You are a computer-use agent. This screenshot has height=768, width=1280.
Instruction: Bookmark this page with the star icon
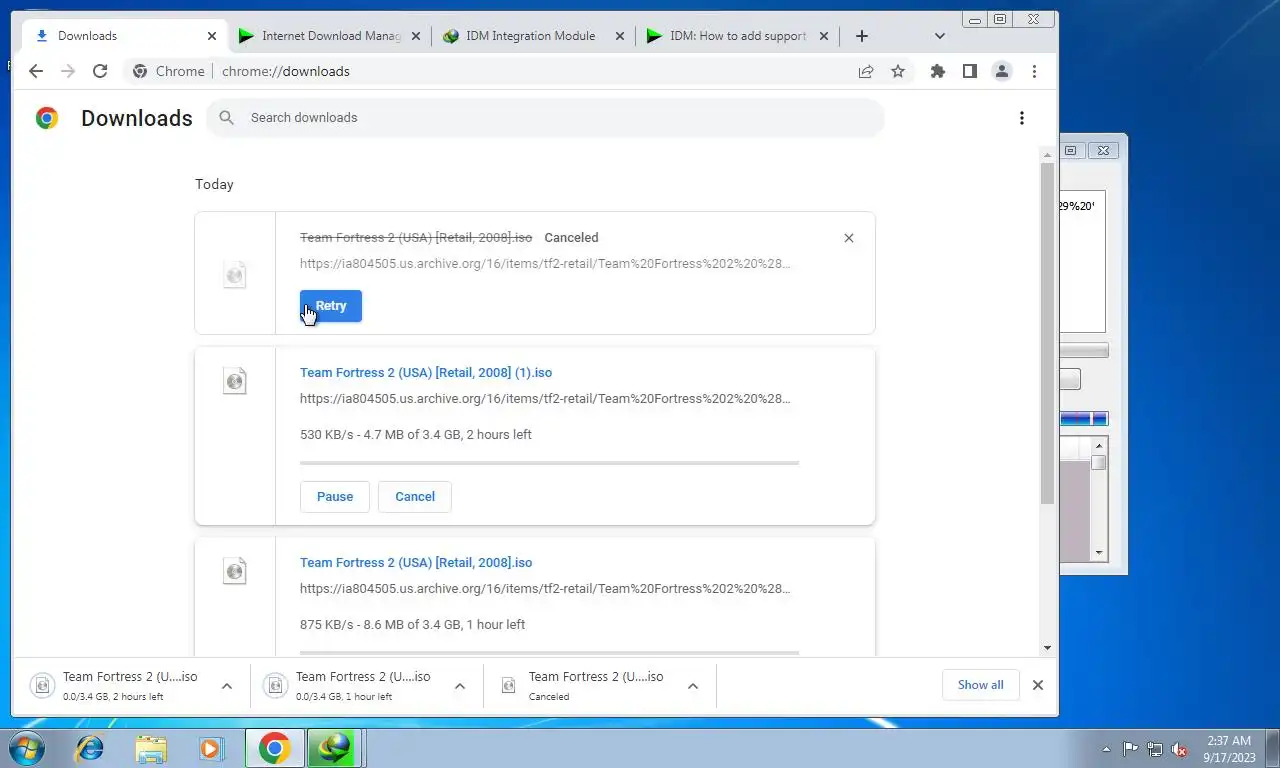898,71
